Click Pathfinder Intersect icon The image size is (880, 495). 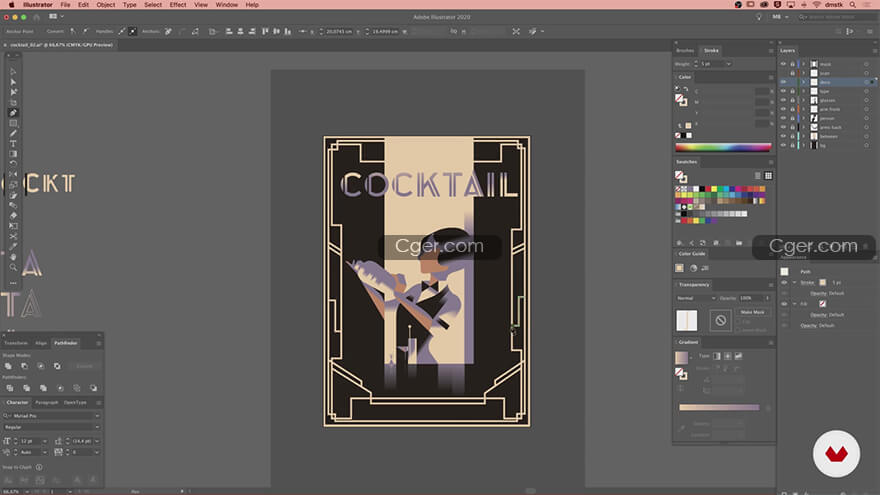pyautogui.click(x=40, y=366)
